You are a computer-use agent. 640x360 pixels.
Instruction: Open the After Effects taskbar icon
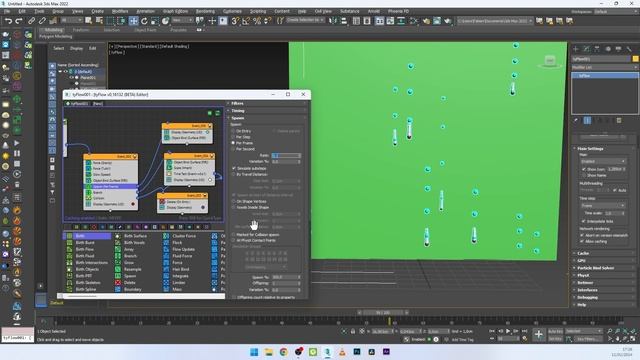click(386, 351)
